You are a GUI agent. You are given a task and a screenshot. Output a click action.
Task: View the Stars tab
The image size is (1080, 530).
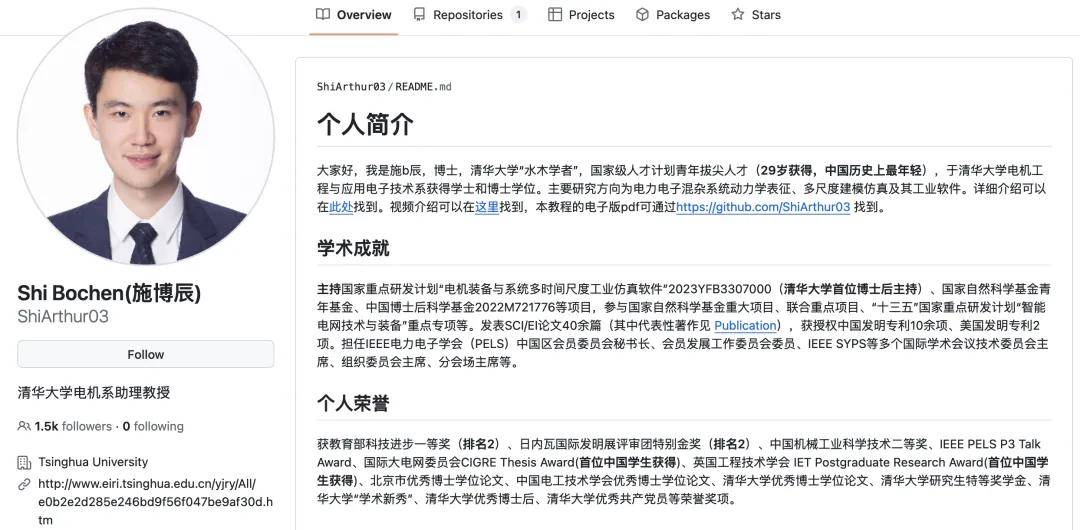tap(756, 14)
